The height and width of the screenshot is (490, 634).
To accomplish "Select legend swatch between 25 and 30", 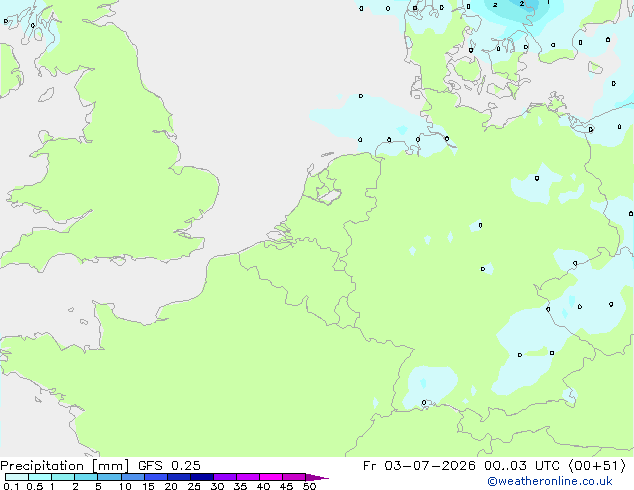I will pos(202,477).
